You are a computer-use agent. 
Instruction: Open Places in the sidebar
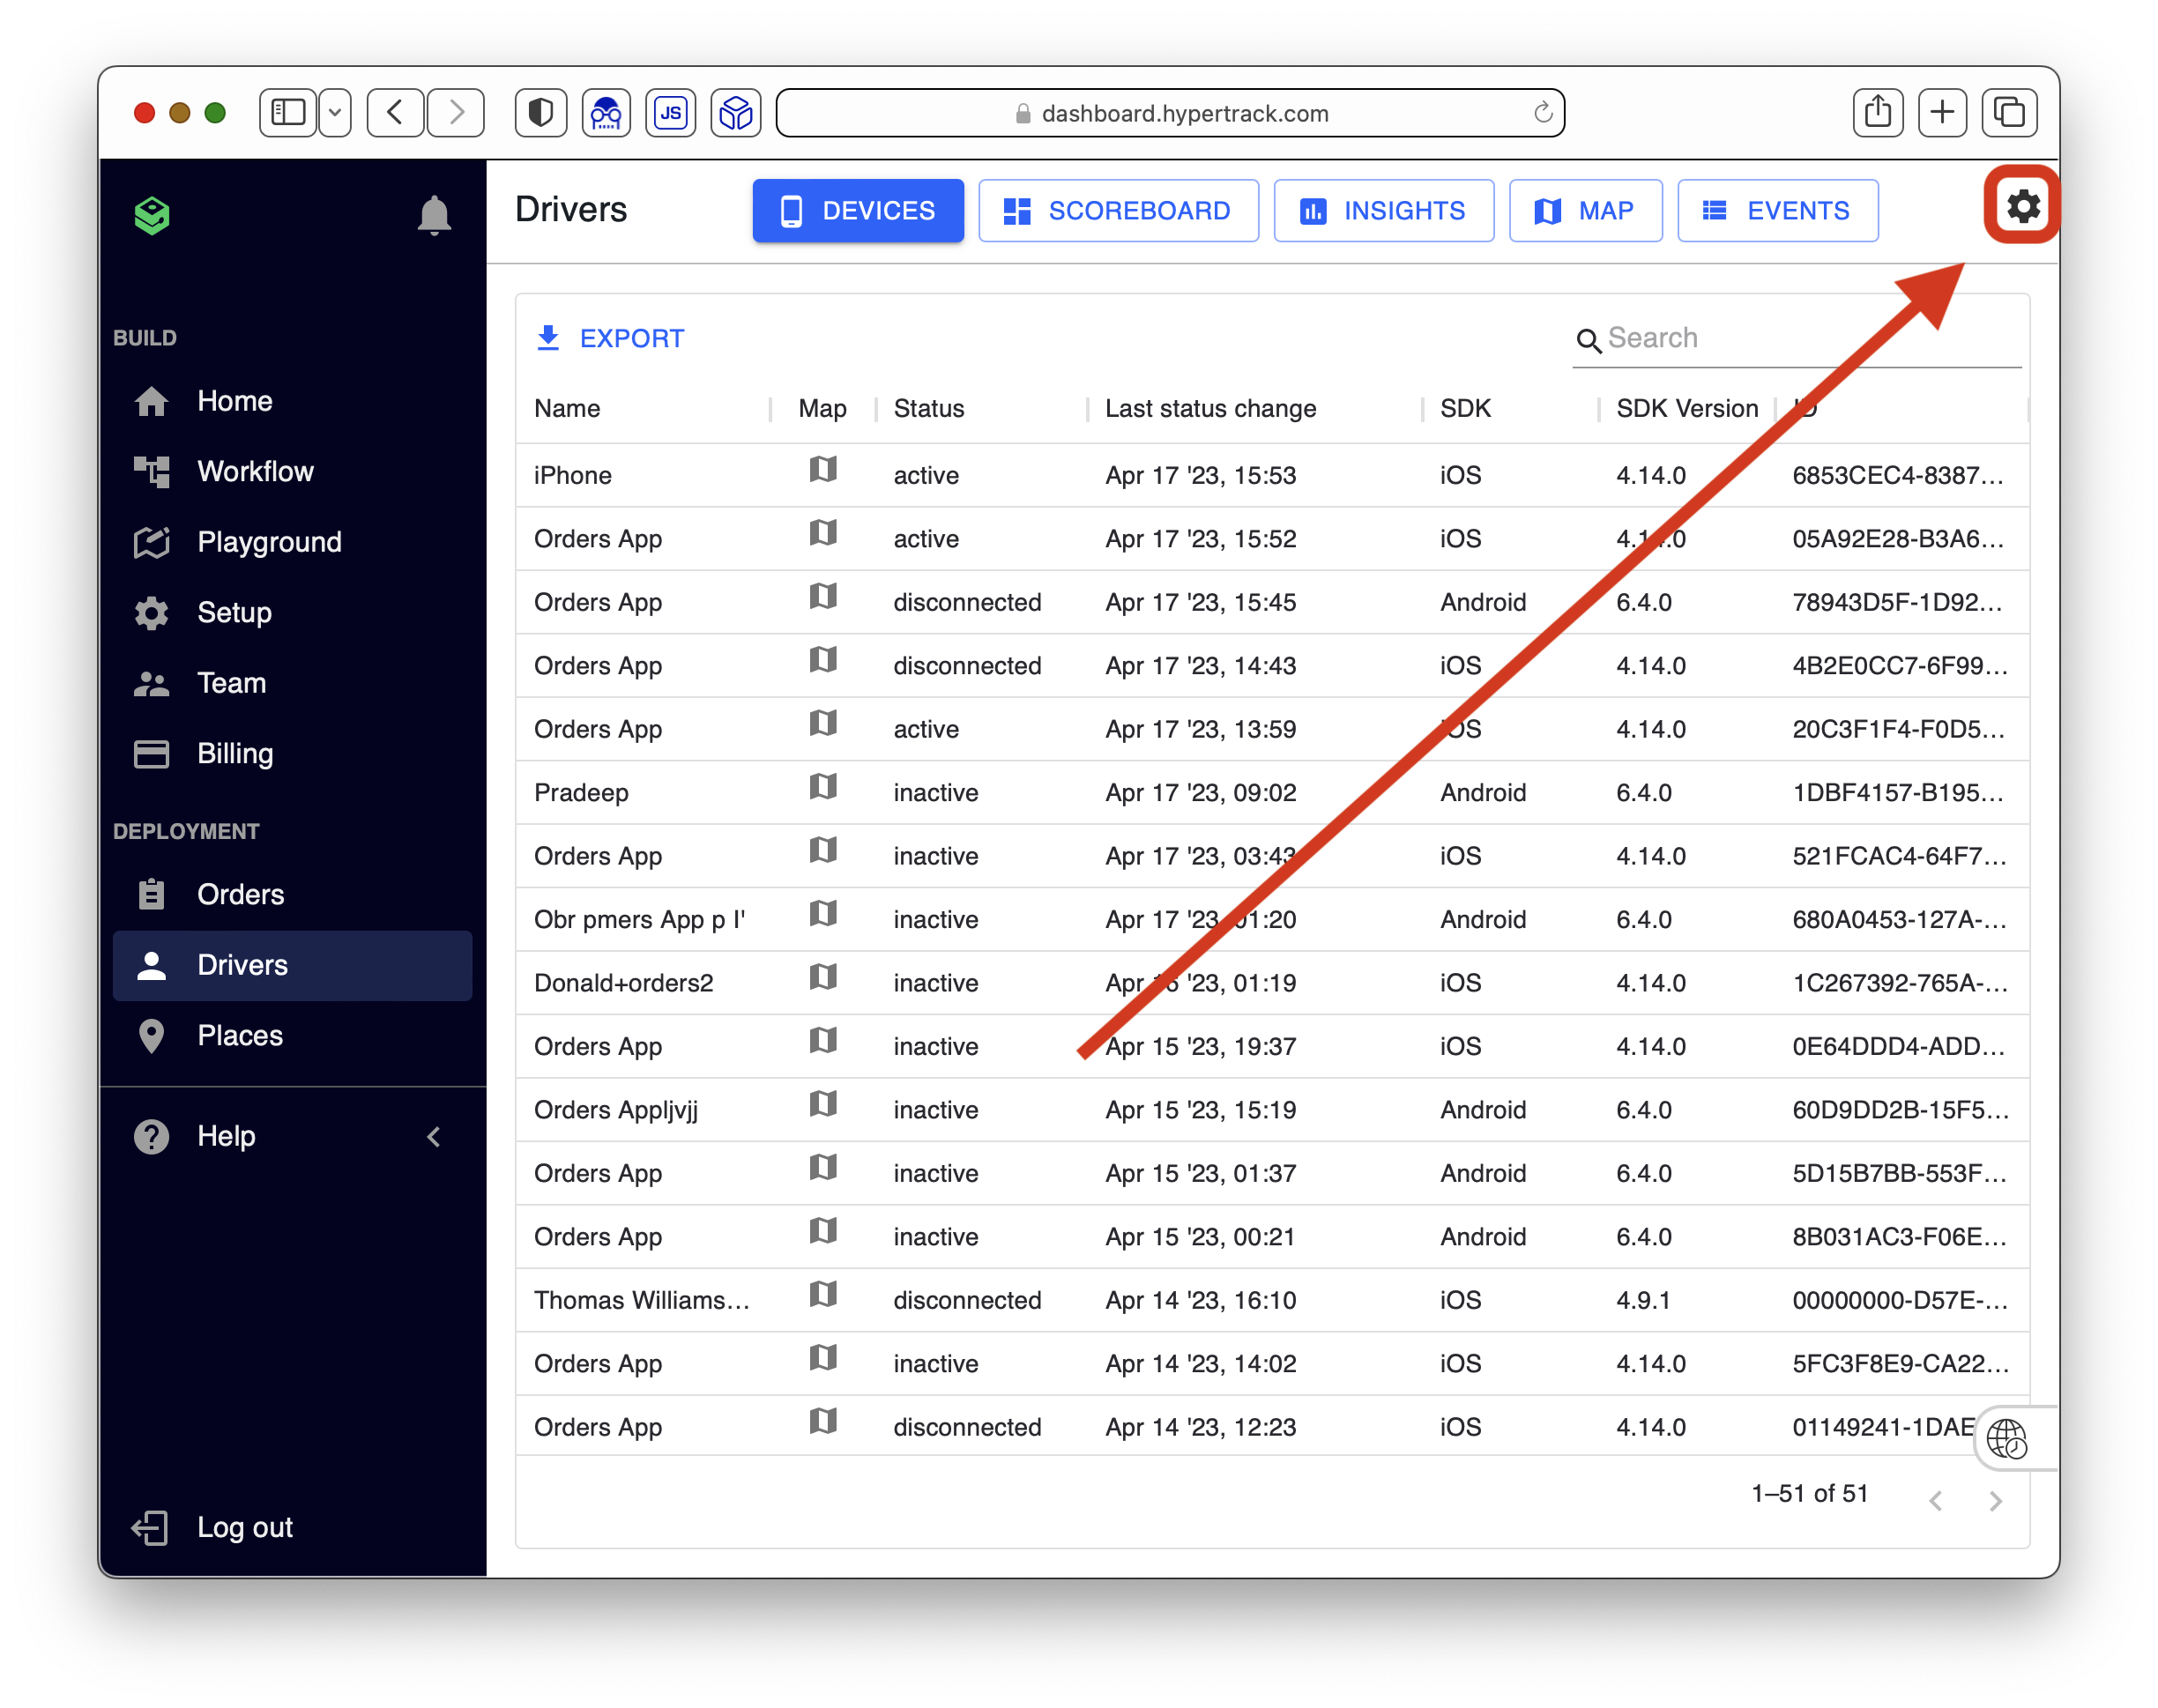[292, 1035]
